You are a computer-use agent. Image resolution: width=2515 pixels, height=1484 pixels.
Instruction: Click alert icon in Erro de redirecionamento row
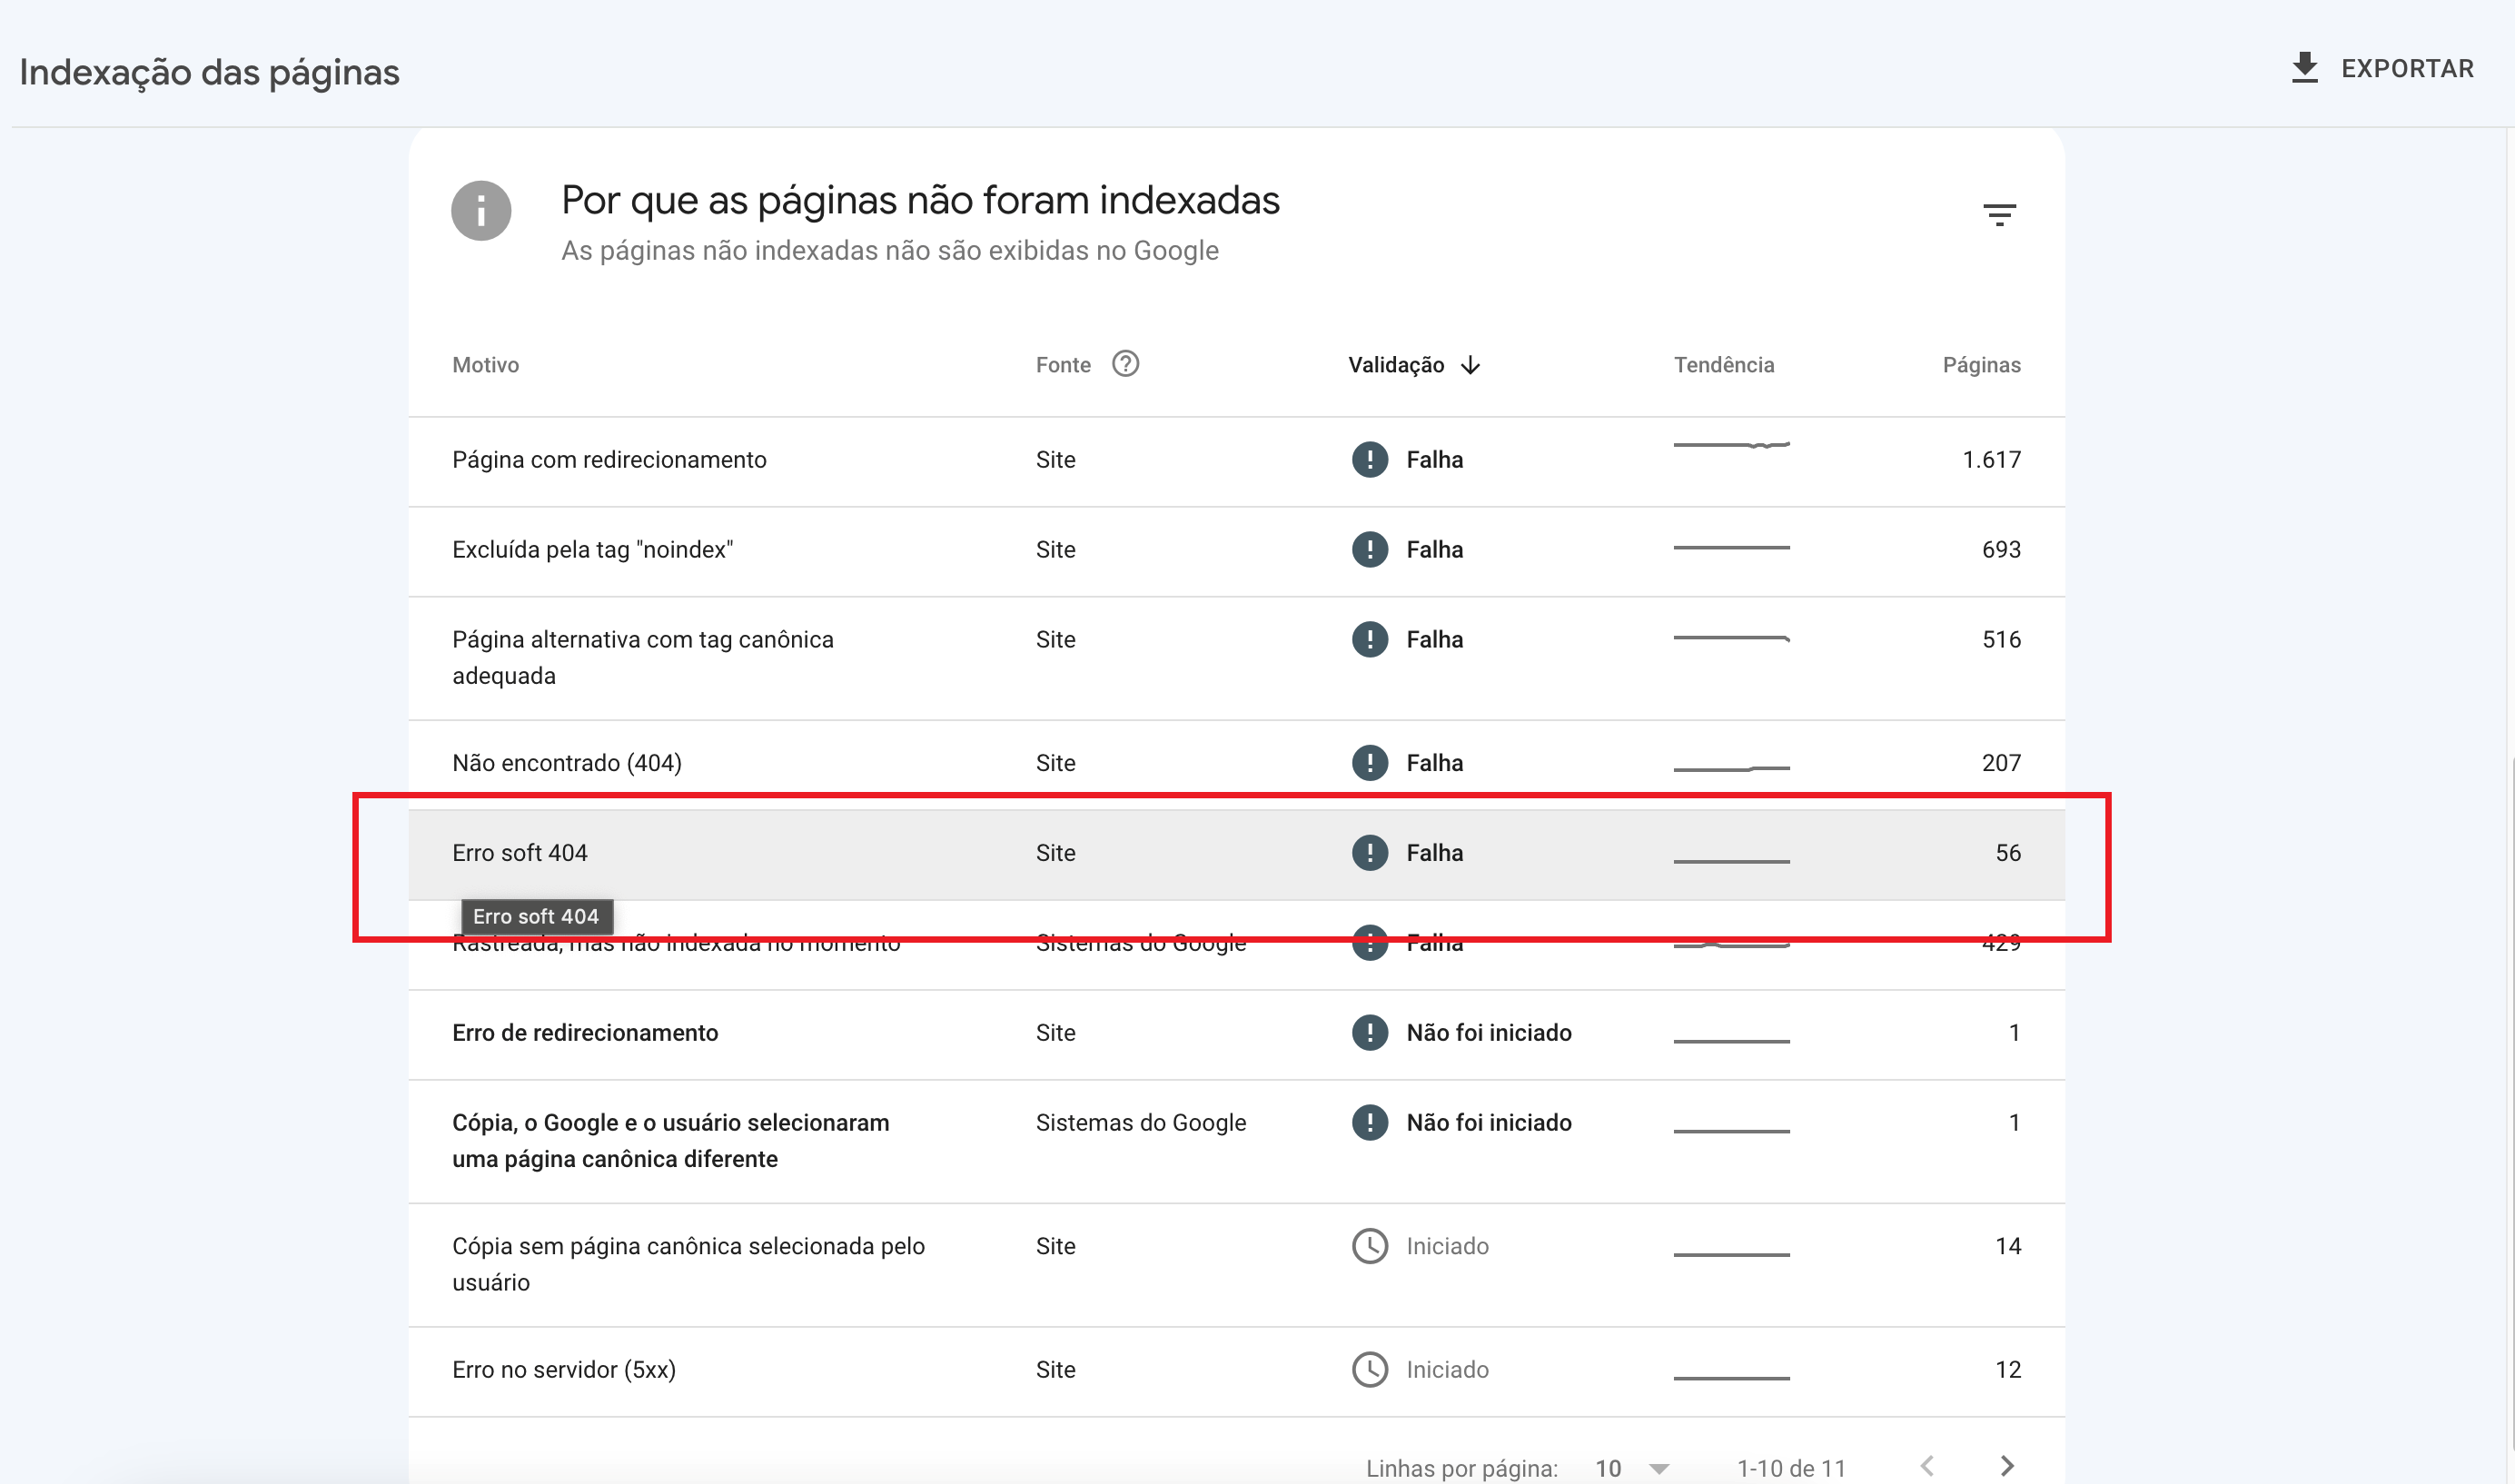click(1369, 1033)
